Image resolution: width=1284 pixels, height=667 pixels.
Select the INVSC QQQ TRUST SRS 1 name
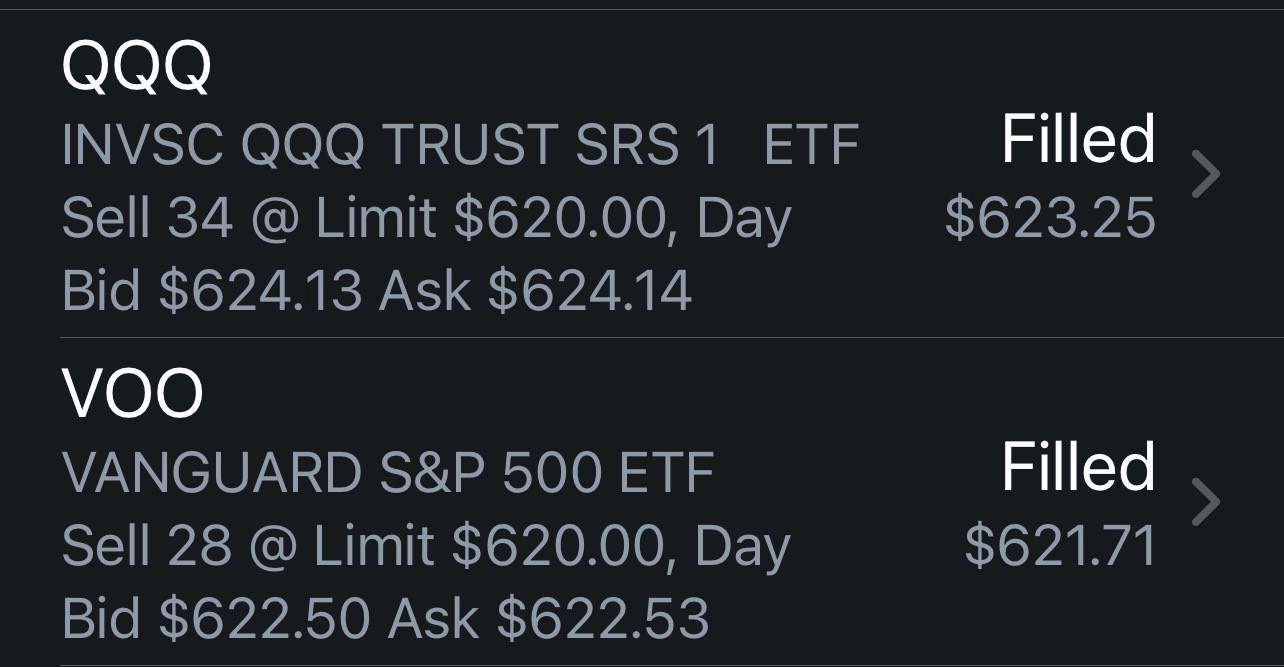coord(390,147)
